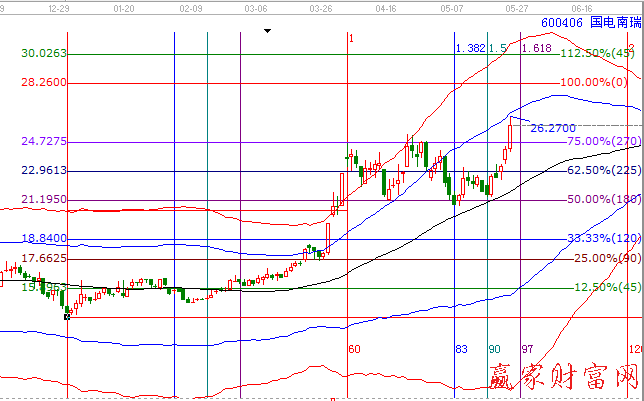Click the low-point marker below the lowest candle
Screen dimensions: 644x401
pyautogui.click(x=68, y=316)
